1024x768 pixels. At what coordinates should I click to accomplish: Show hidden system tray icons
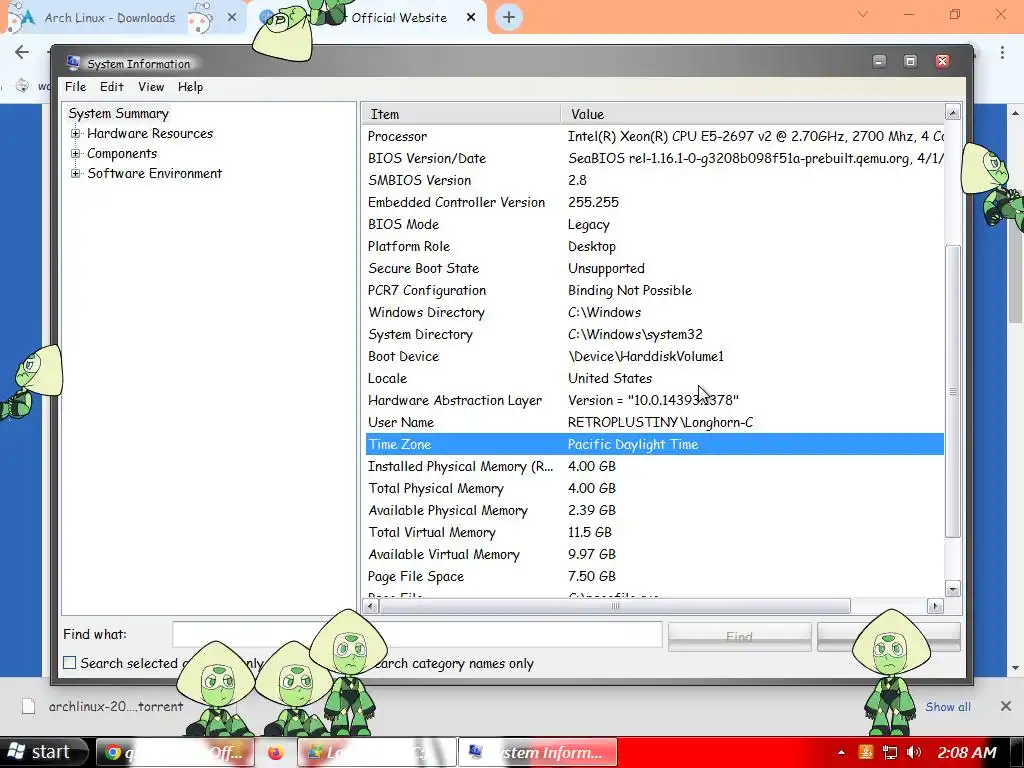[x=841, y=753]
